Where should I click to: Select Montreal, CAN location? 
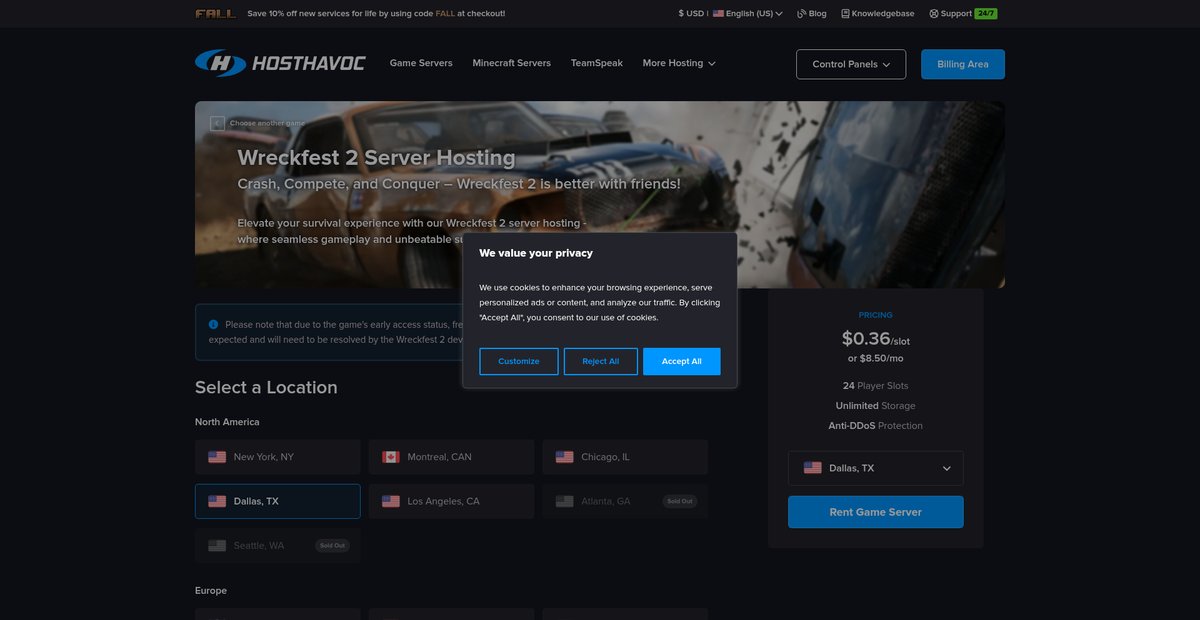click(451, 457)
